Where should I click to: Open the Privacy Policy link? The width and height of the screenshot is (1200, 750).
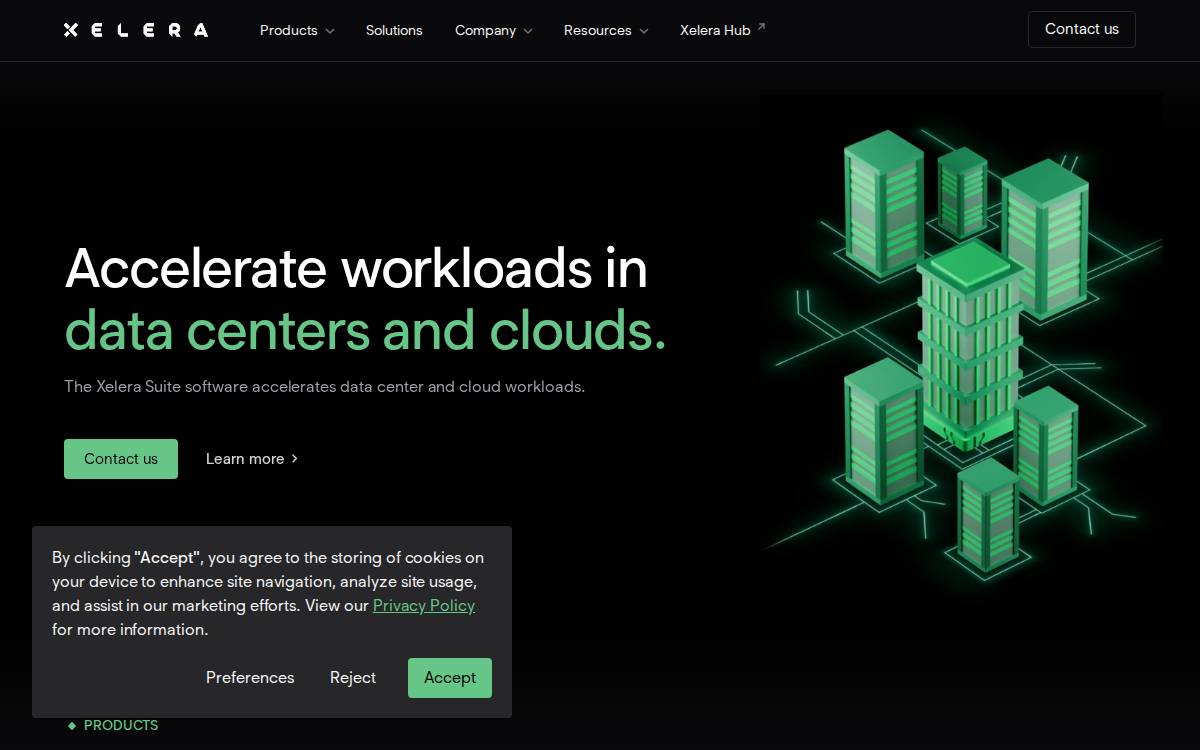tap(424, 605)
